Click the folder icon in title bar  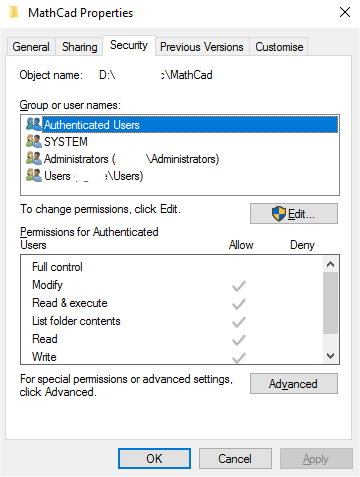(13, 13)
